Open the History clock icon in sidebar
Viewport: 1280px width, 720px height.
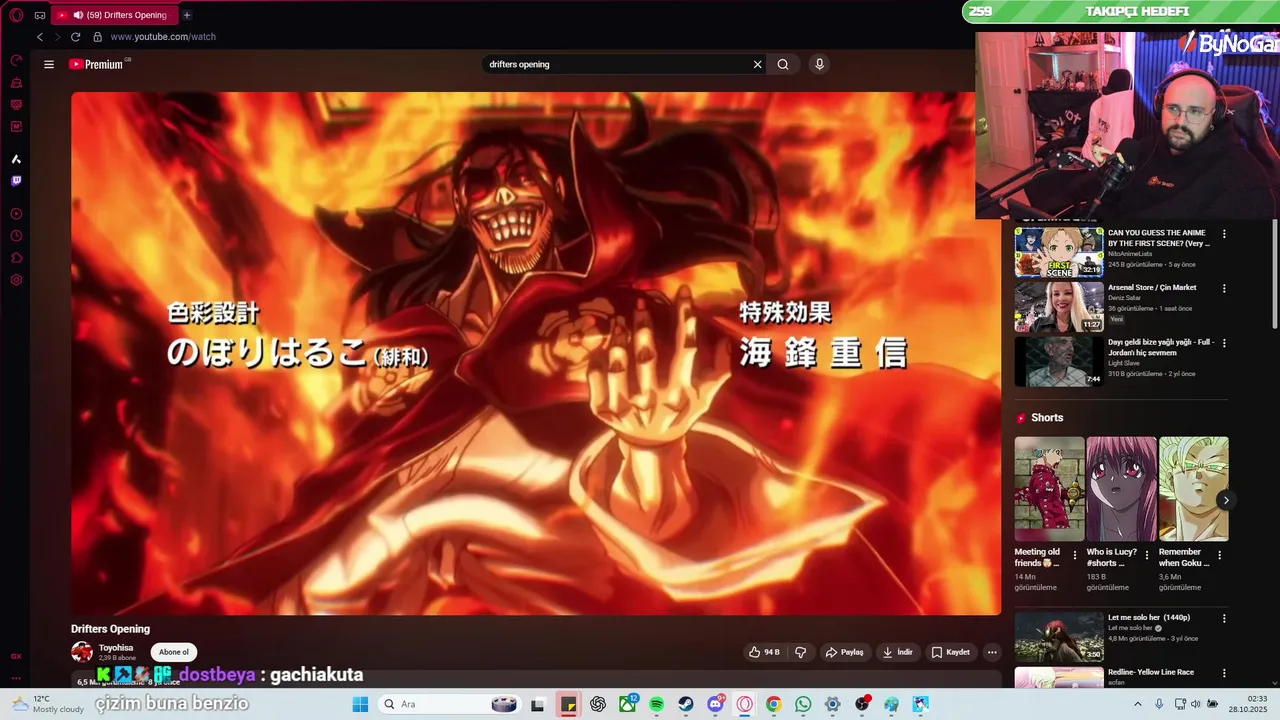[16, 236]
